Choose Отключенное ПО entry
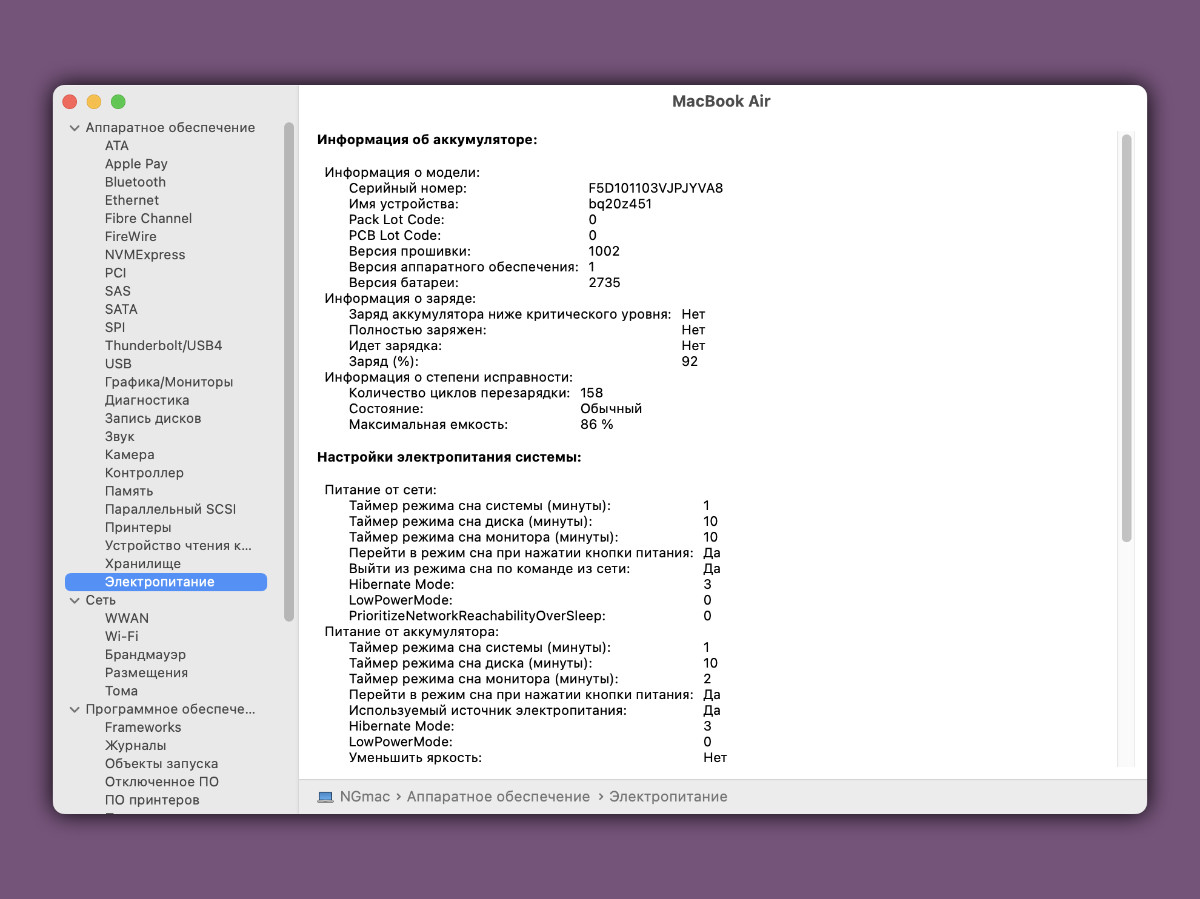This screenshot has height=899, width=1200. (162, 782)
